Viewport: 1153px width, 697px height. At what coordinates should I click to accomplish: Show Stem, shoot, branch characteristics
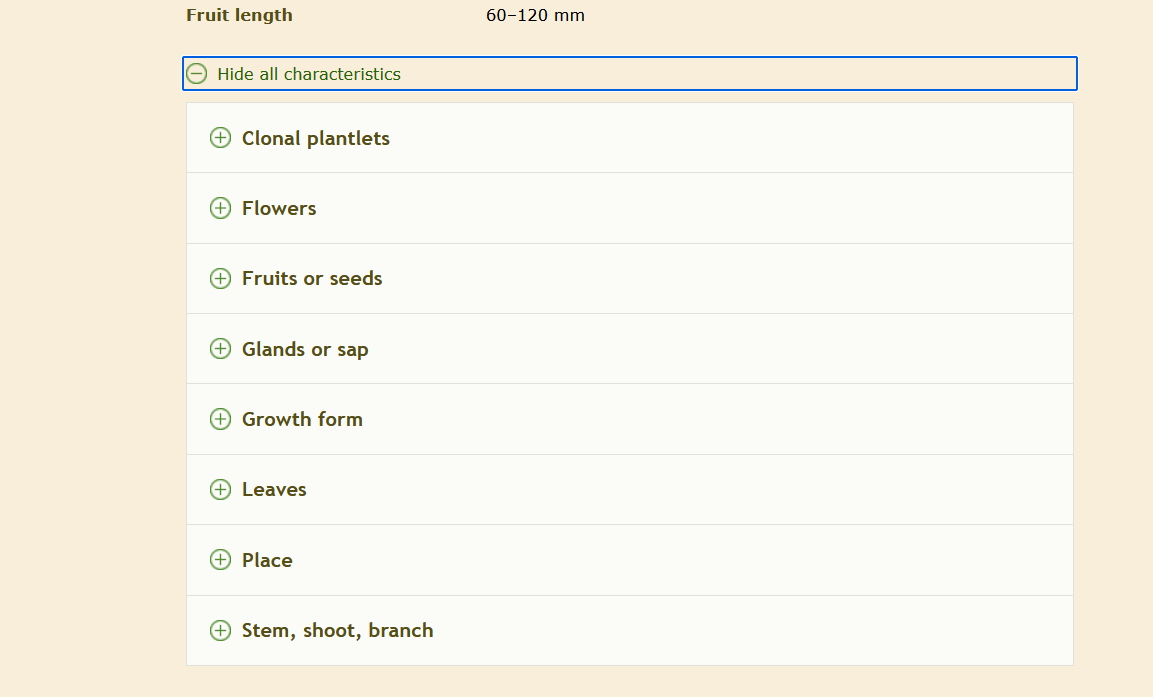tap(337, 630)
